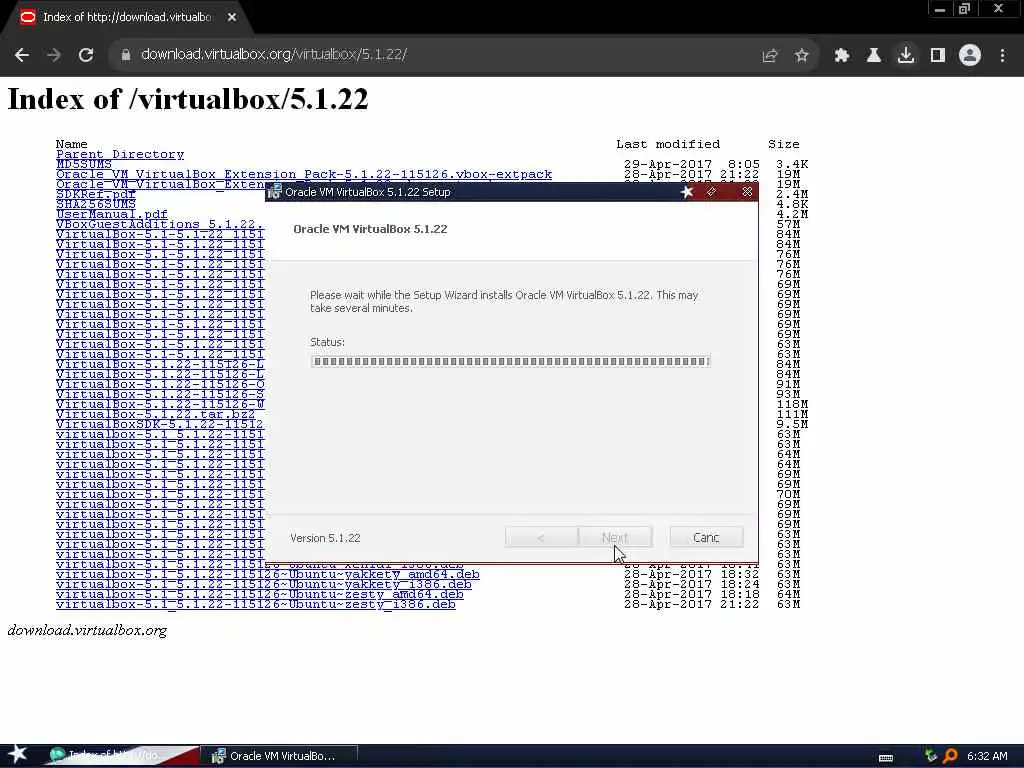Image resolution: width=1024 pixels, height=768 pixels.
Task: Open the SDKRef.pdf link
Action: tap(96, 194)
